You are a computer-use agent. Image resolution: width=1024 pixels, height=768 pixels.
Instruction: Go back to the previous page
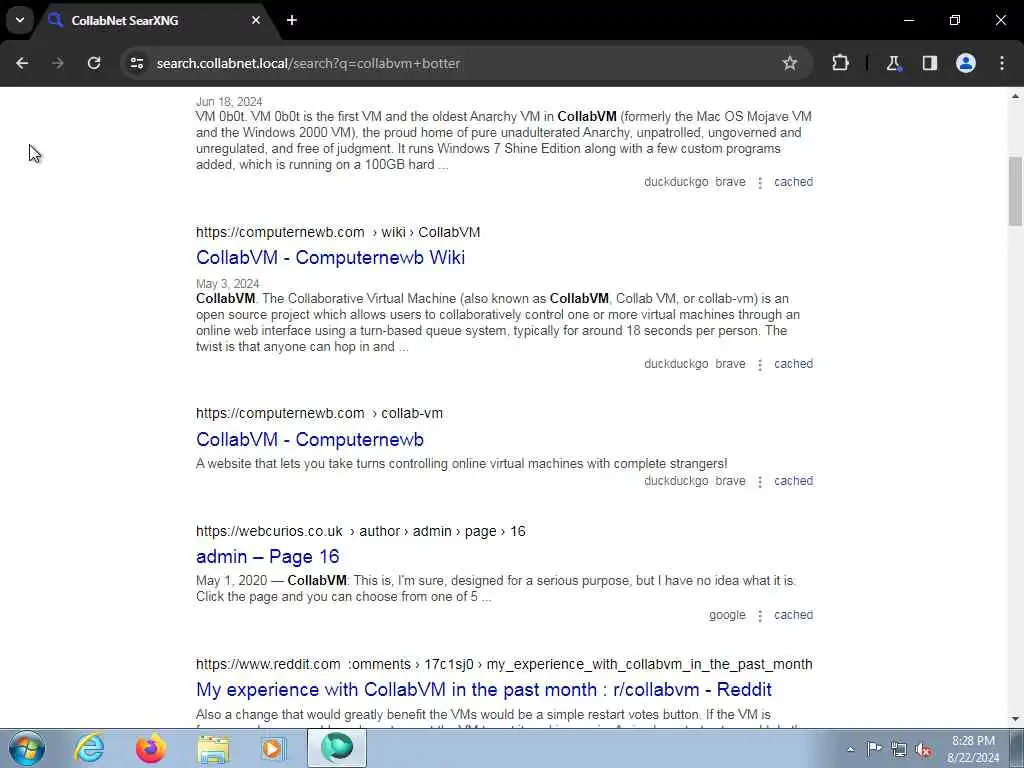coord(22,63)
